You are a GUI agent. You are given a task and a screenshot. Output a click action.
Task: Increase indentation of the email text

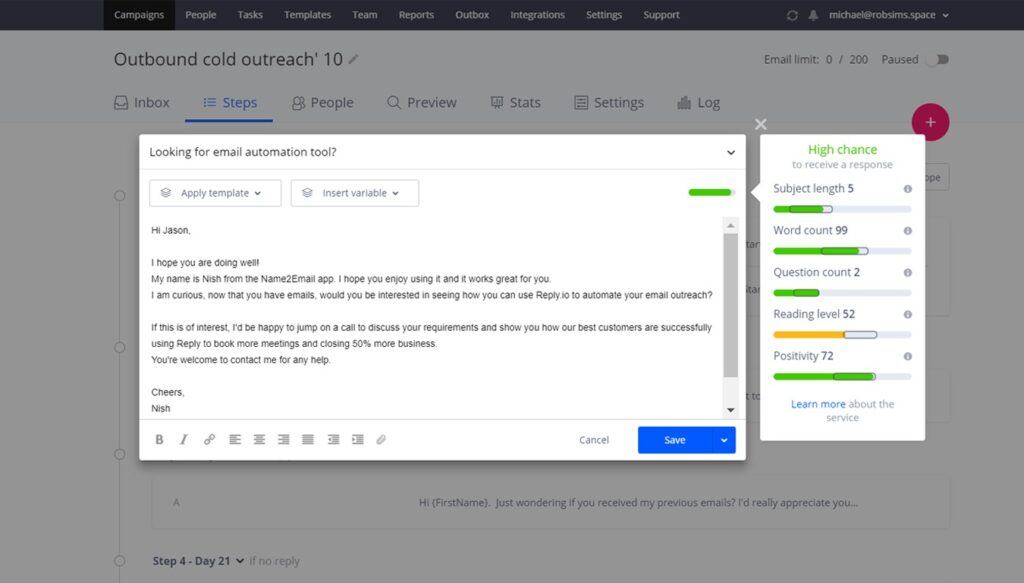coord(358,439)
